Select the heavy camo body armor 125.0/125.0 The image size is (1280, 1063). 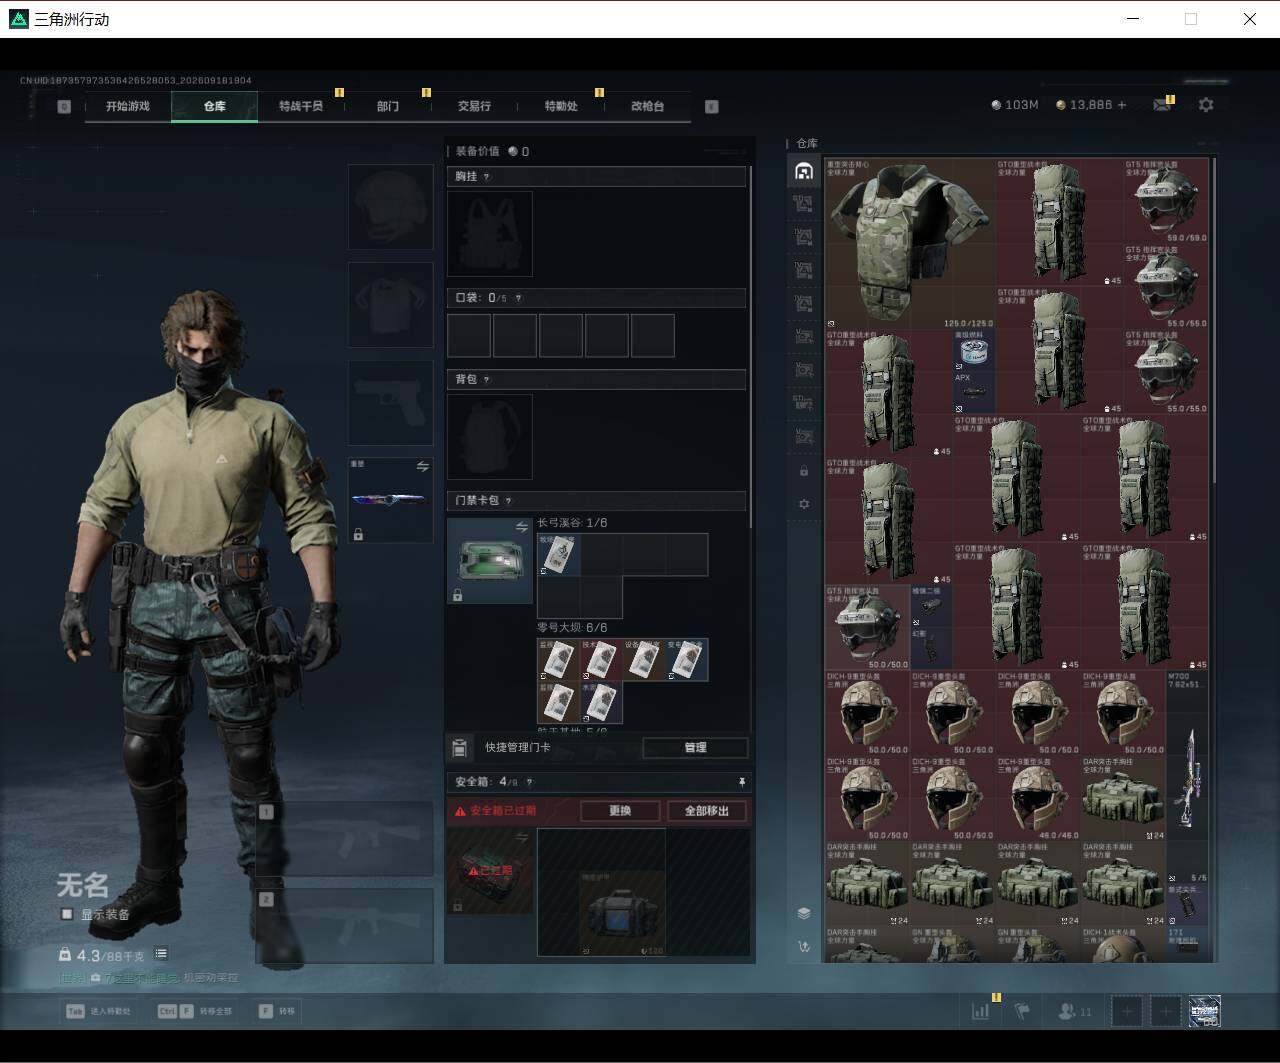coord(910,244)
